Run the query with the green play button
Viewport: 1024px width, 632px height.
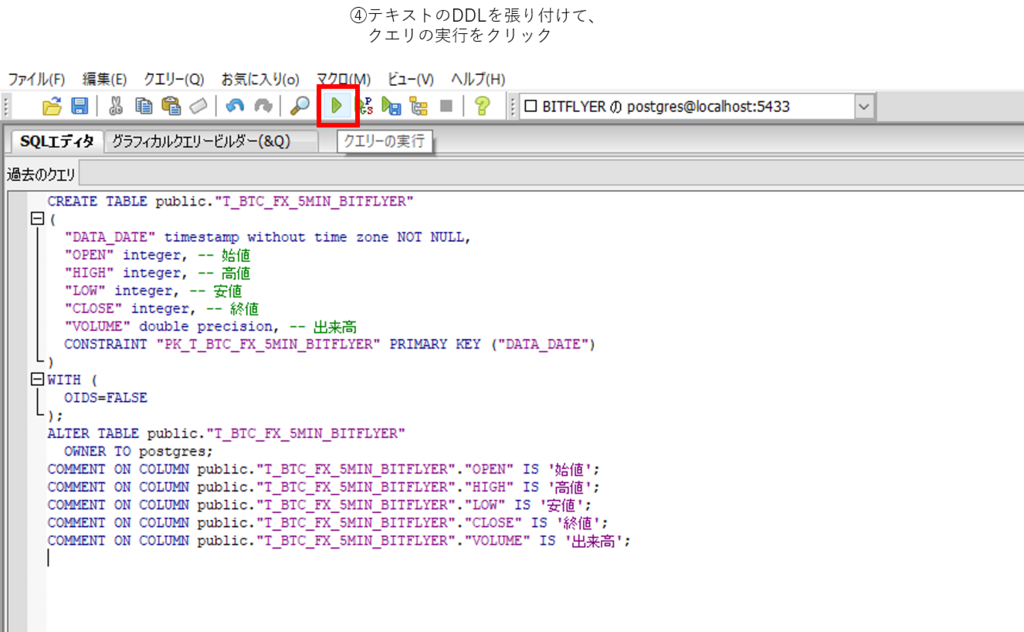tap(336, 106)
